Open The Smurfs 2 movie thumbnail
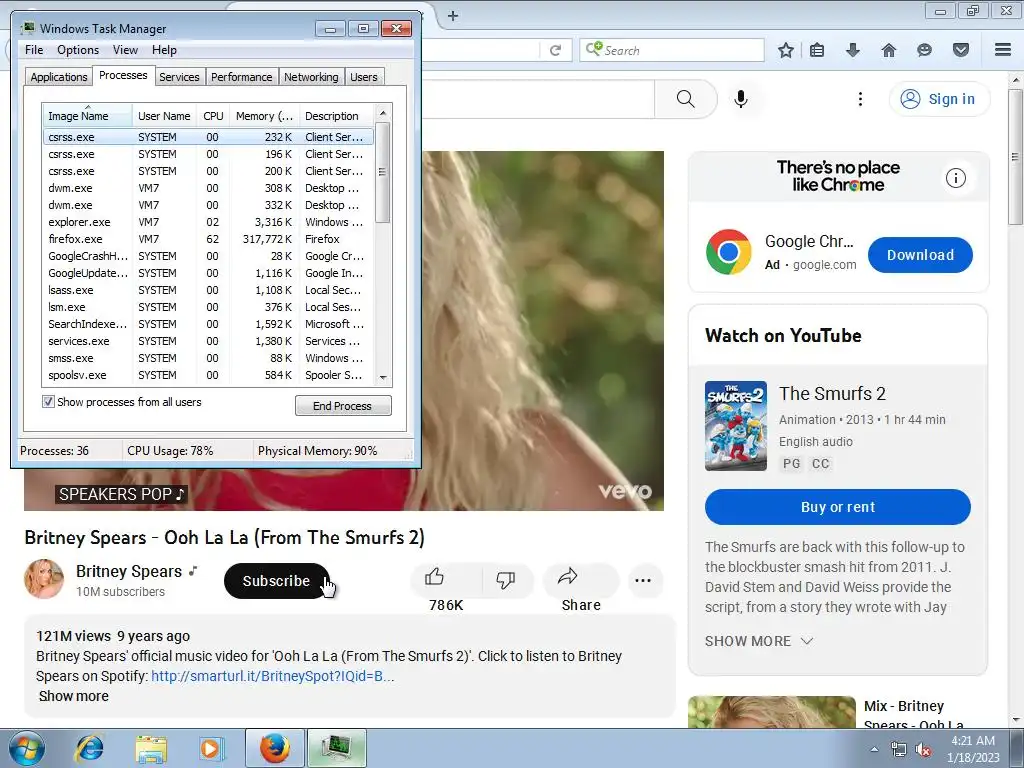Screen dimensions: 1024x768 735,426
